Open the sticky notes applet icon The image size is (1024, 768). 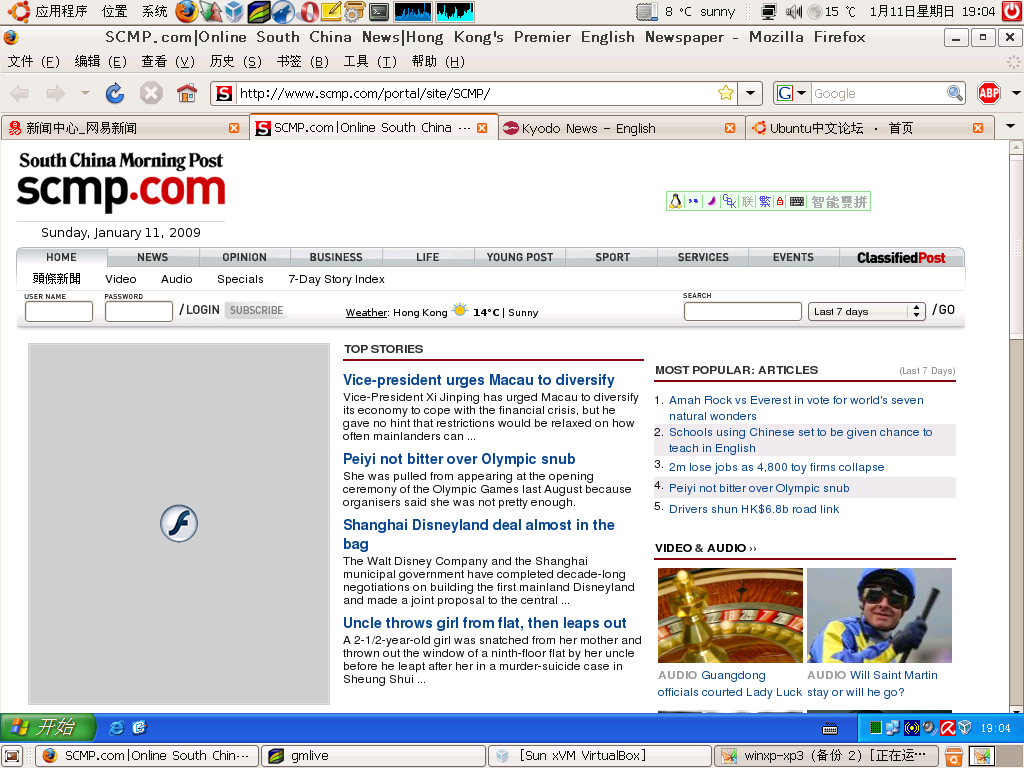tap(331, 11)
